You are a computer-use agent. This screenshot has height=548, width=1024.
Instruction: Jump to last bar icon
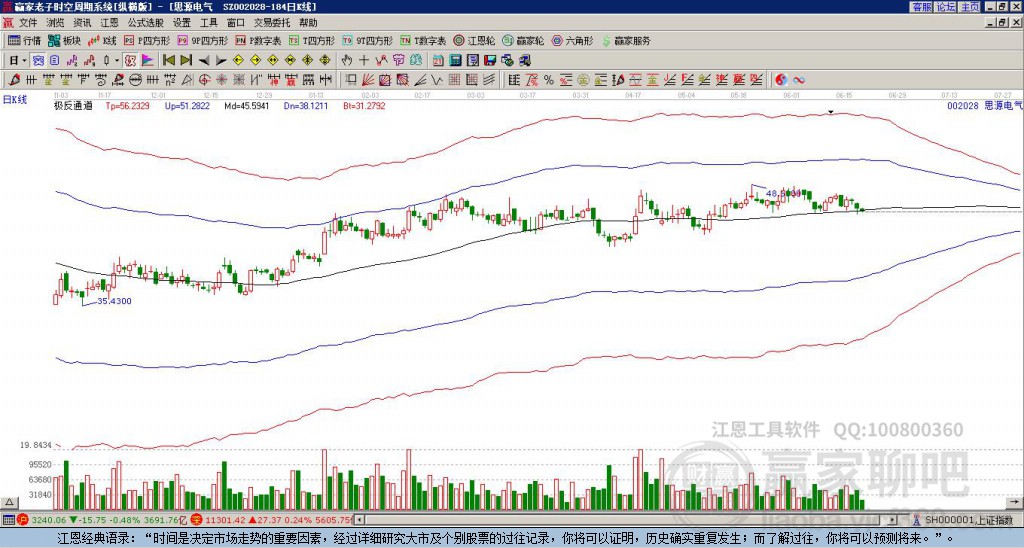[x=186, y=61]
